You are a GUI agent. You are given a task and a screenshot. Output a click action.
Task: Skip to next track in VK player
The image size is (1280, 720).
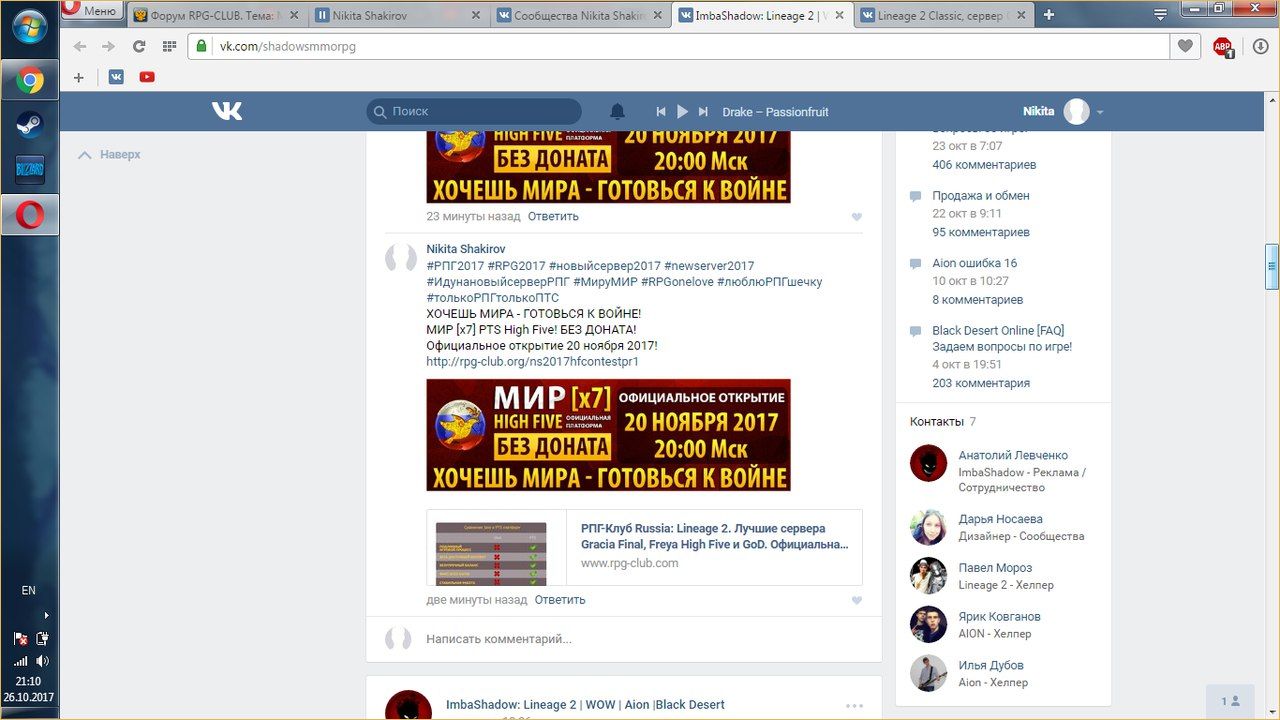tap(703, 112)
